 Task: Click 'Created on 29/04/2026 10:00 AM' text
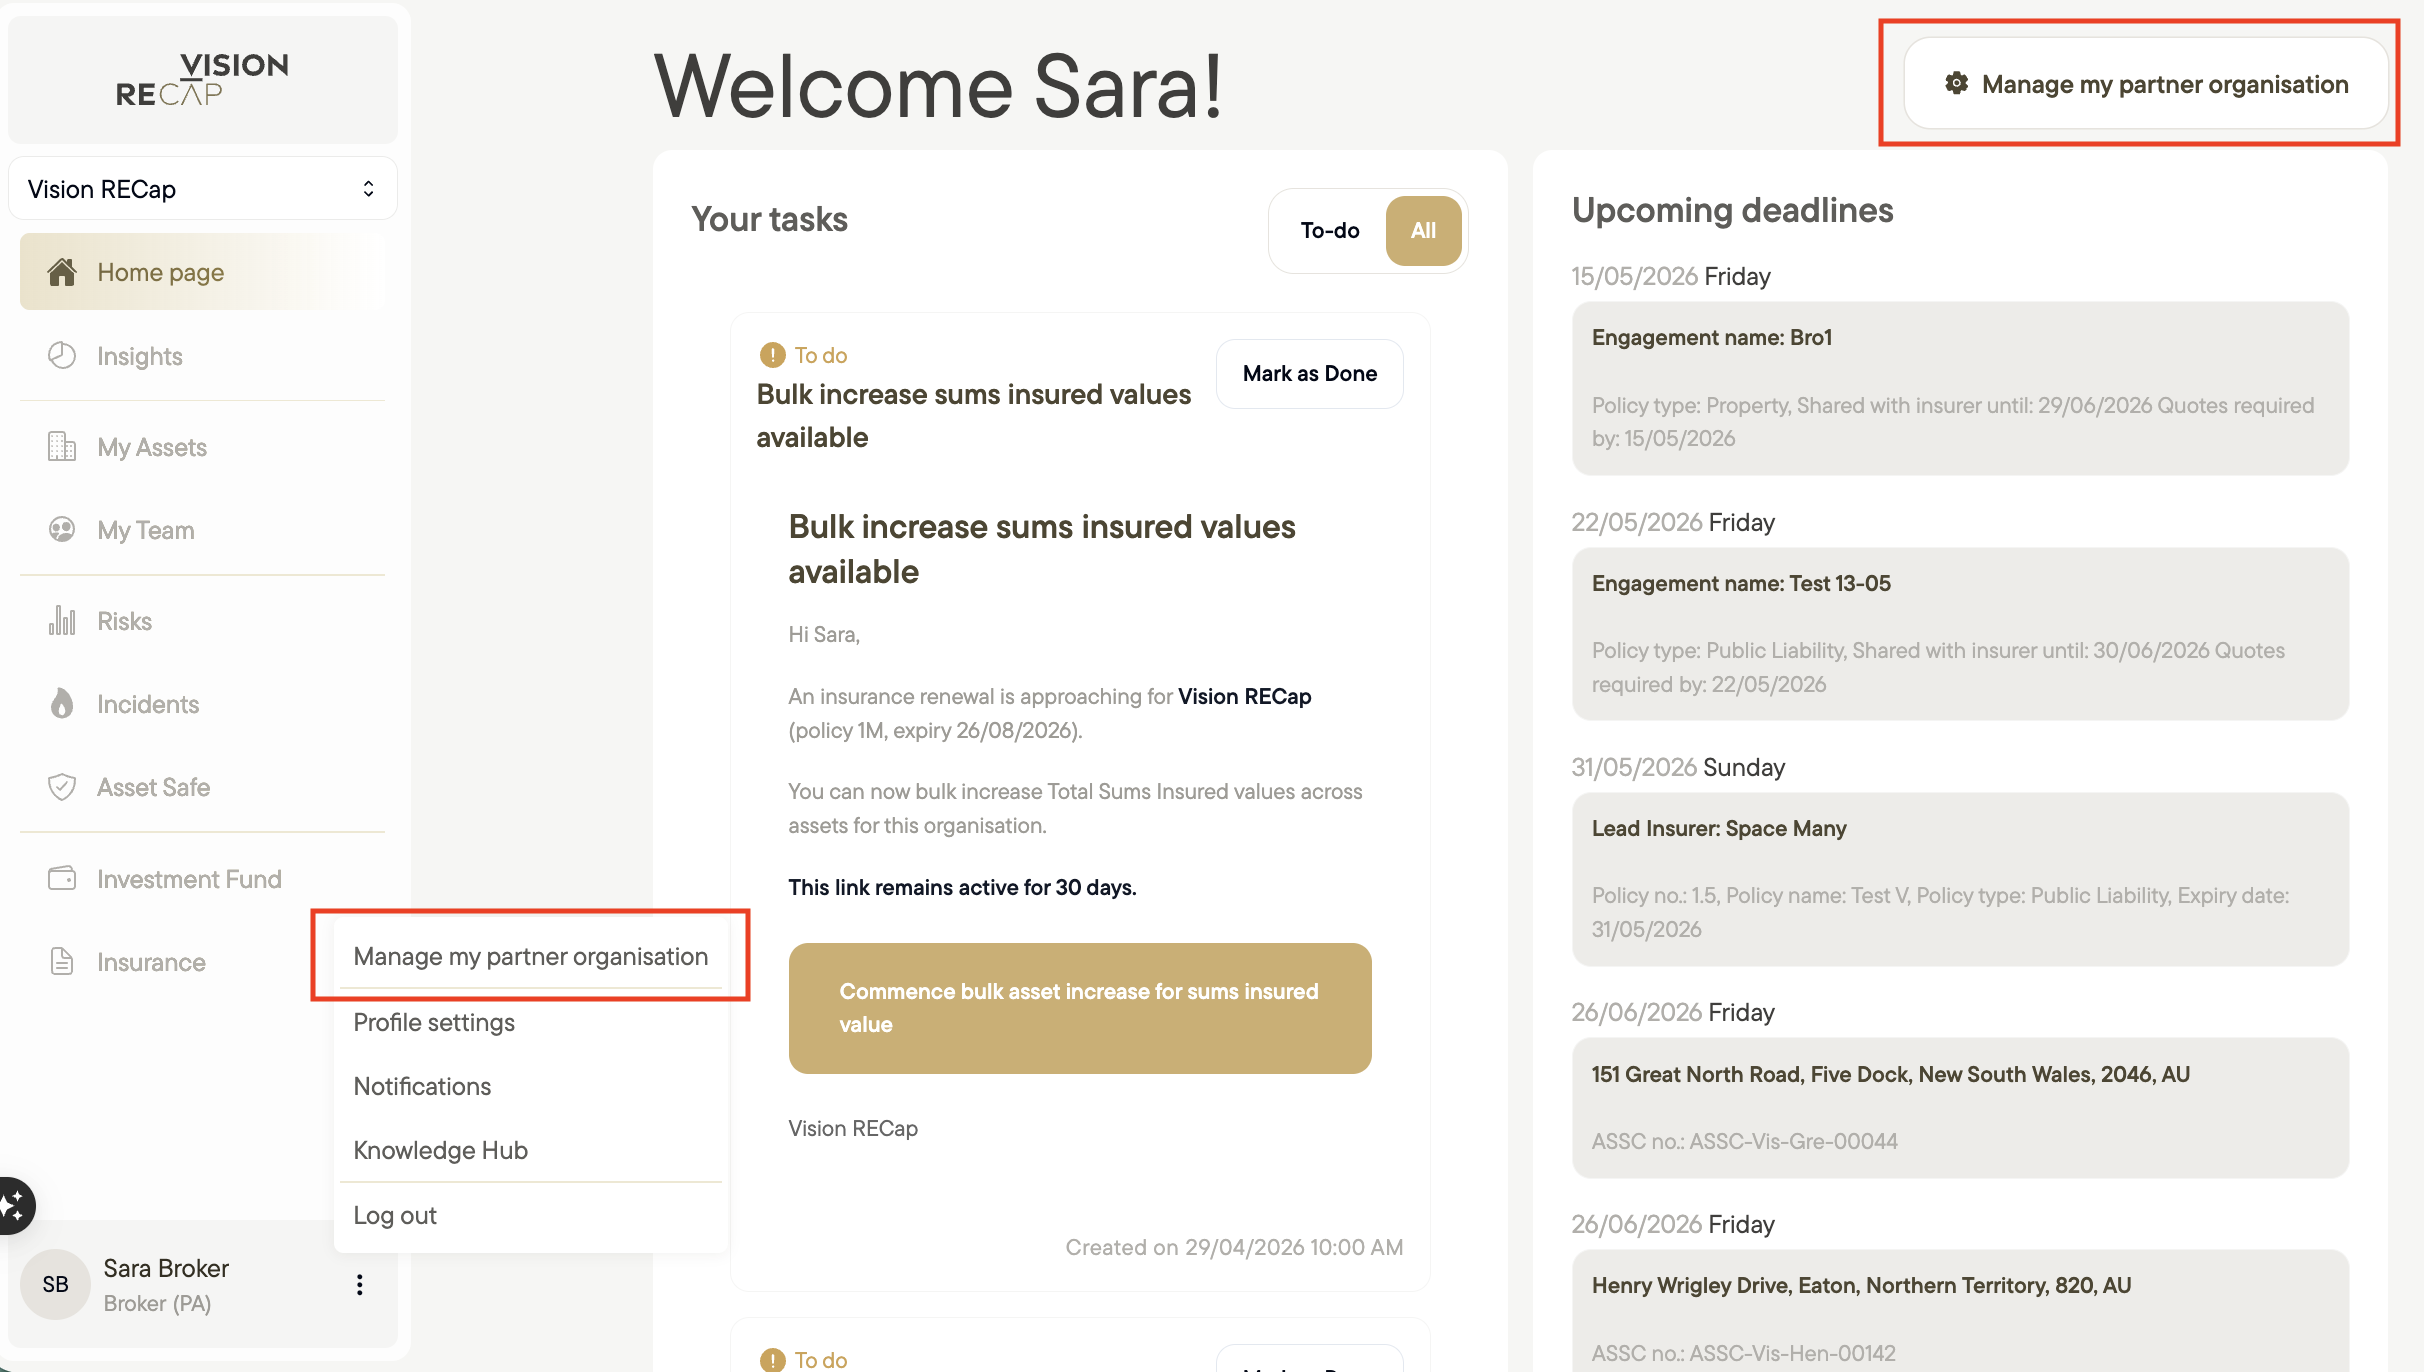pos(1233,1247)
